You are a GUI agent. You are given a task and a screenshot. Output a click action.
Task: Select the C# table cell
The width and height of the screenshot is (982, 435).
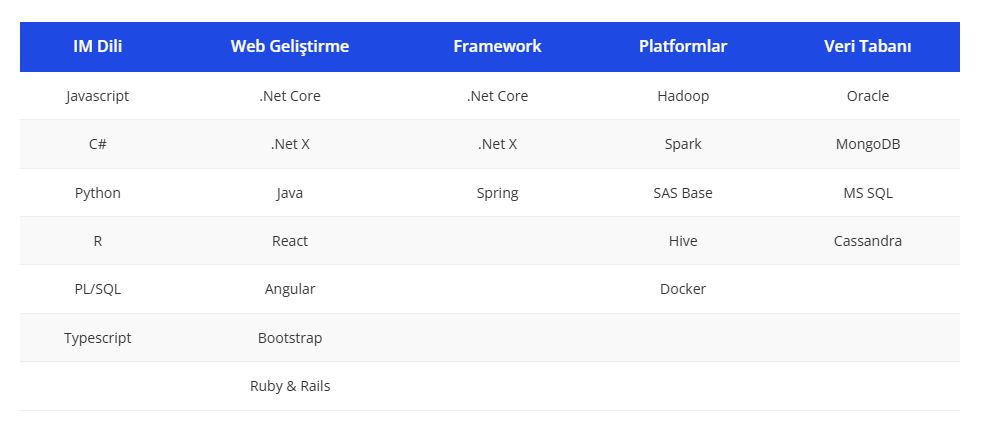click(x=98, y=144)
